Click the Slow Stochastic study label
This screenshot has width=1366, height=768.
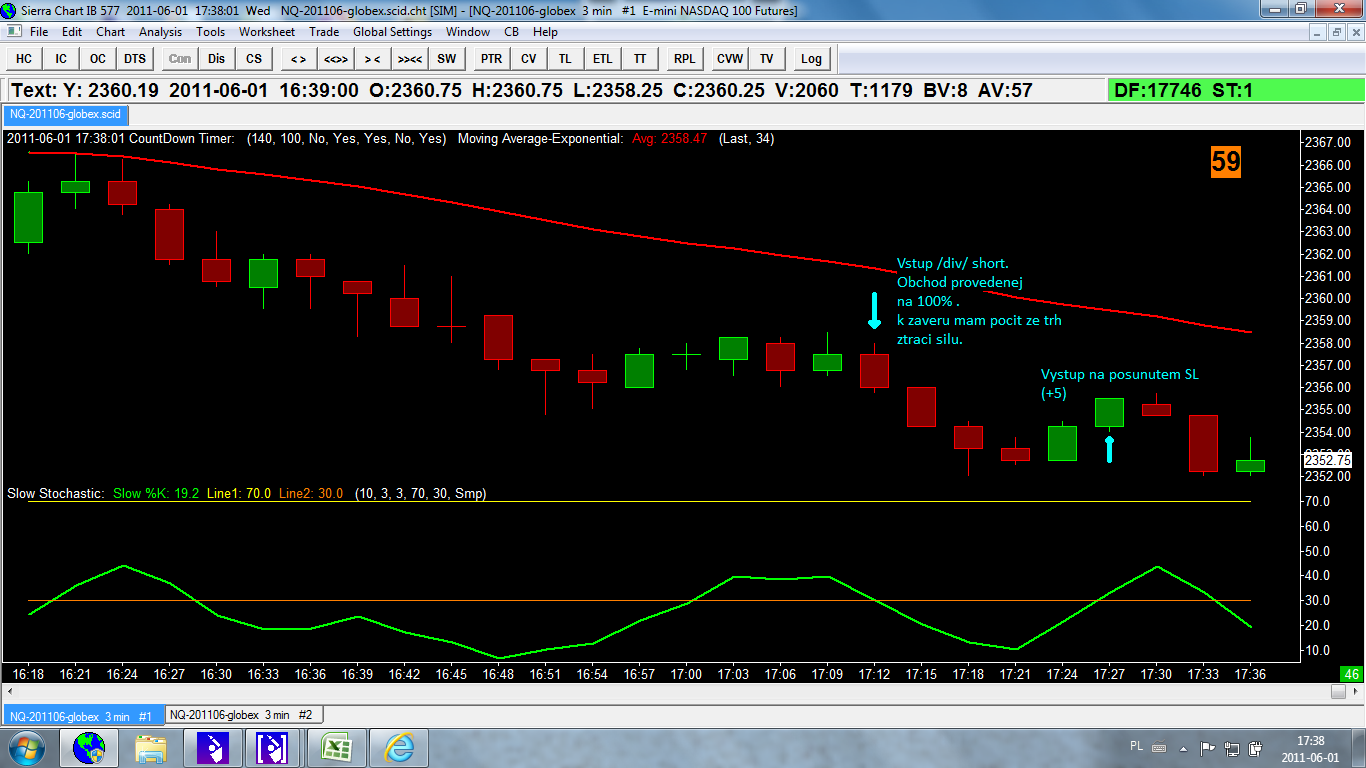pyautogui.click(x=55, y=493)
